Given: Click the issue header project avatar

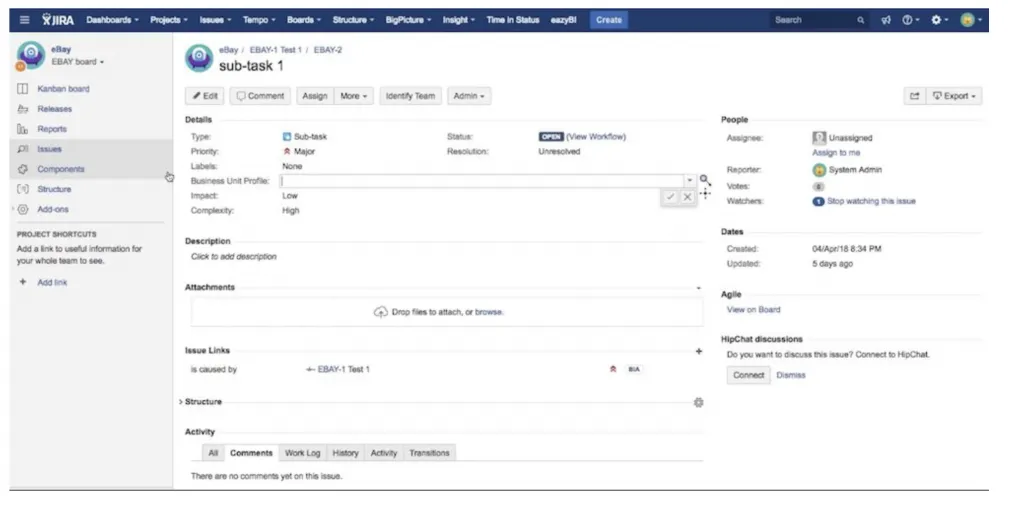Looking at the screenshot, I should [x=199, y=58].
